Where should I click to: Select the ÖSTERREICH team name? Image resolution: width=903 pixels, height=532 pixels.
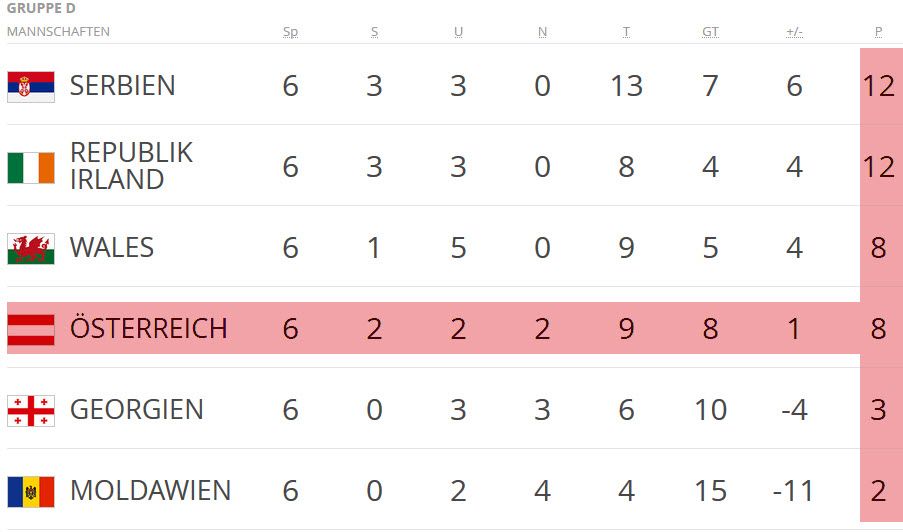coord(149,329)
